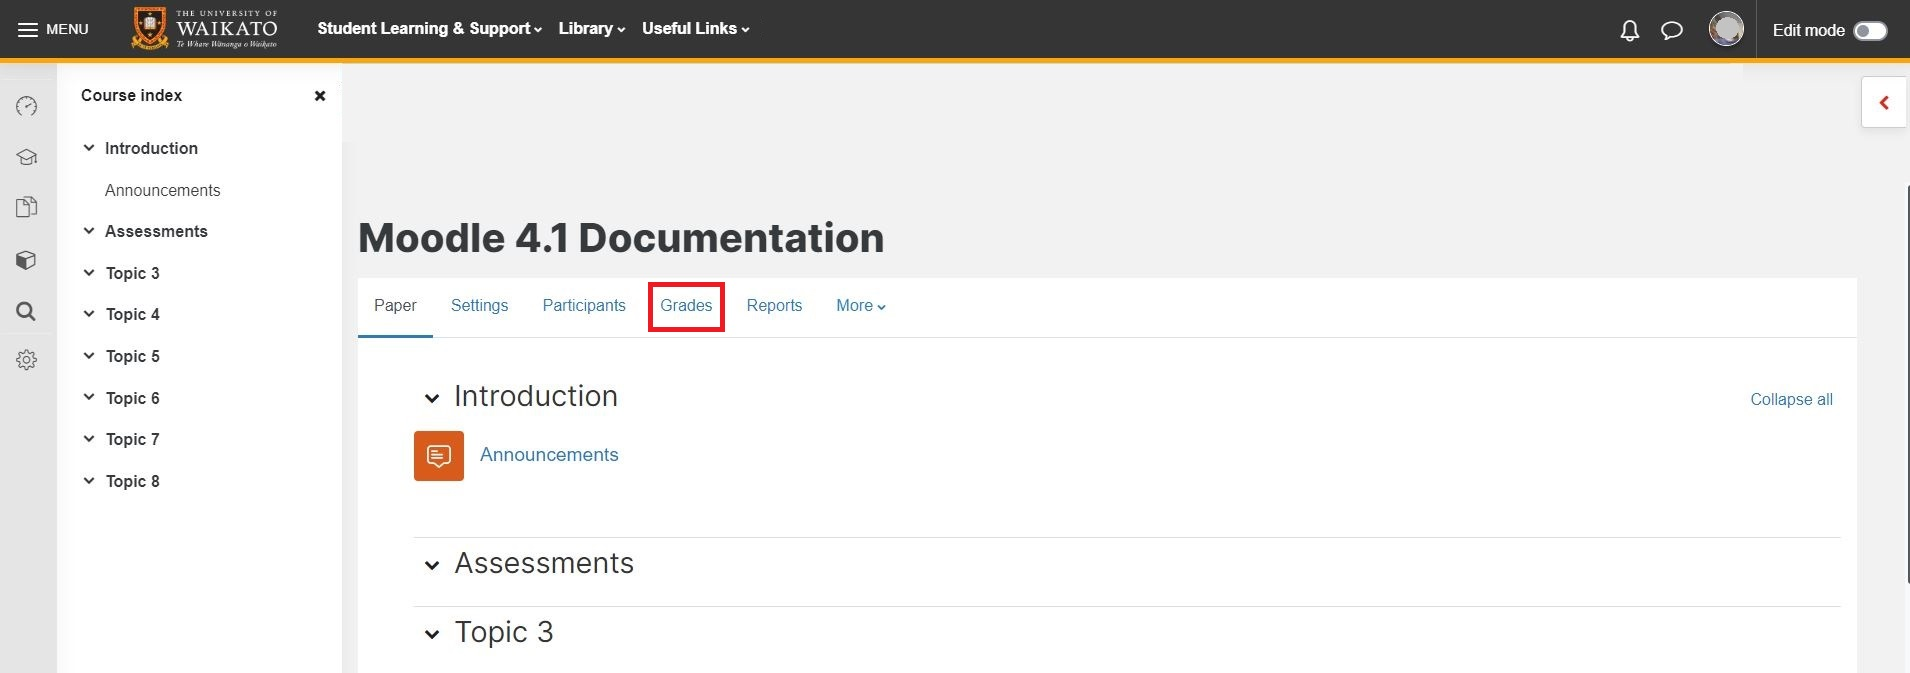Open the settings gear icon in sidebar

point(27,360)
